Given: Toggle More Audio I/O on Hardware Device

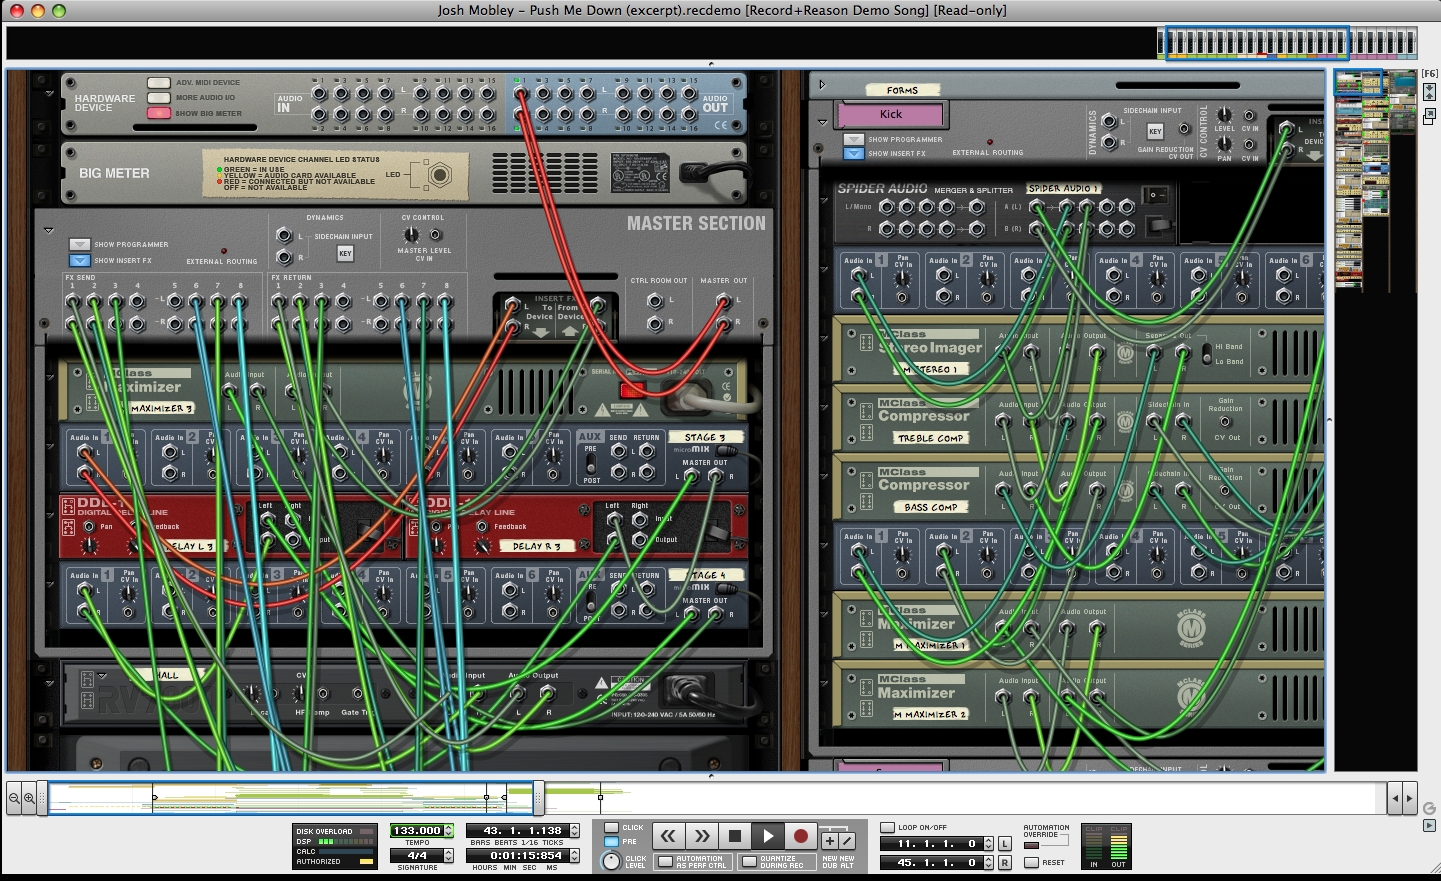Looking at the screenshot, I should click(159, 98).
